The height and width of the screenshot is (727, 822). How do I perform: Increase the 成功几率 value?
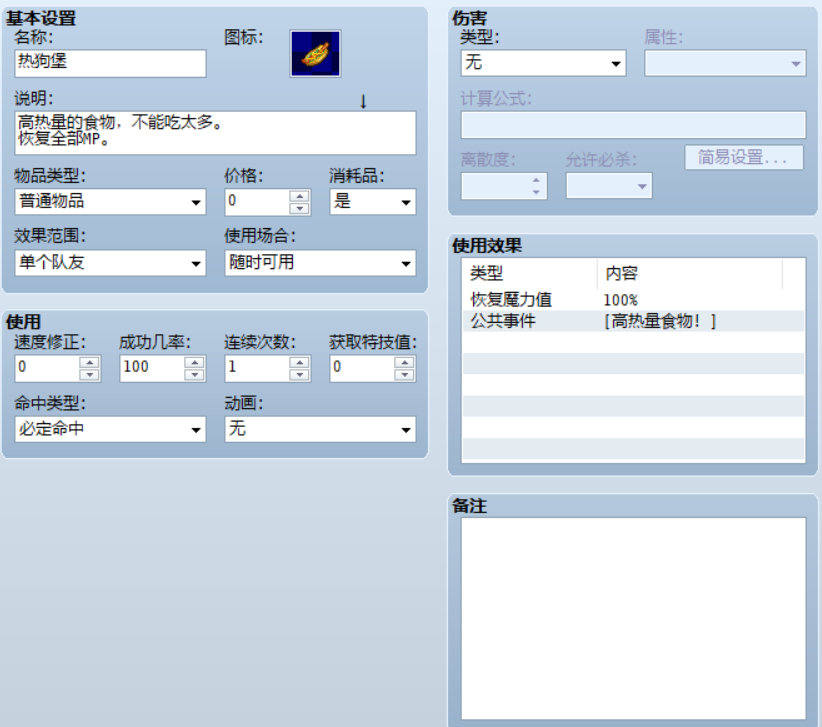[x=194, y=362]
